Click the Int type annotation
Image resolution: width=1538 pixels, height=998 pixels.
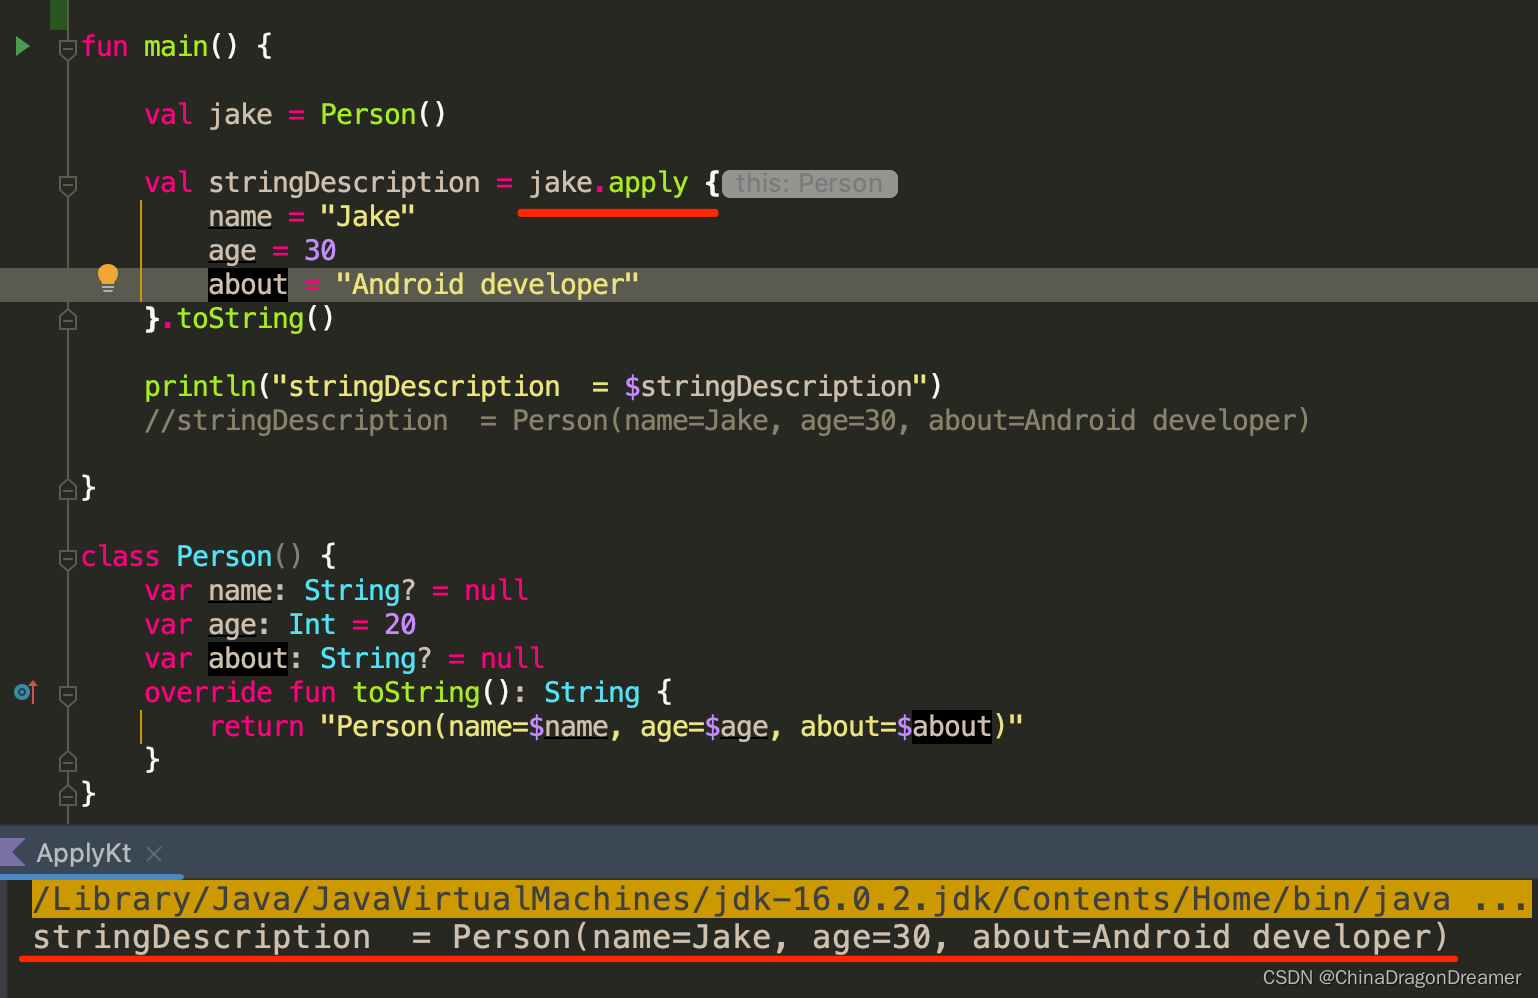pyautogui.click(x=312, y=624)
